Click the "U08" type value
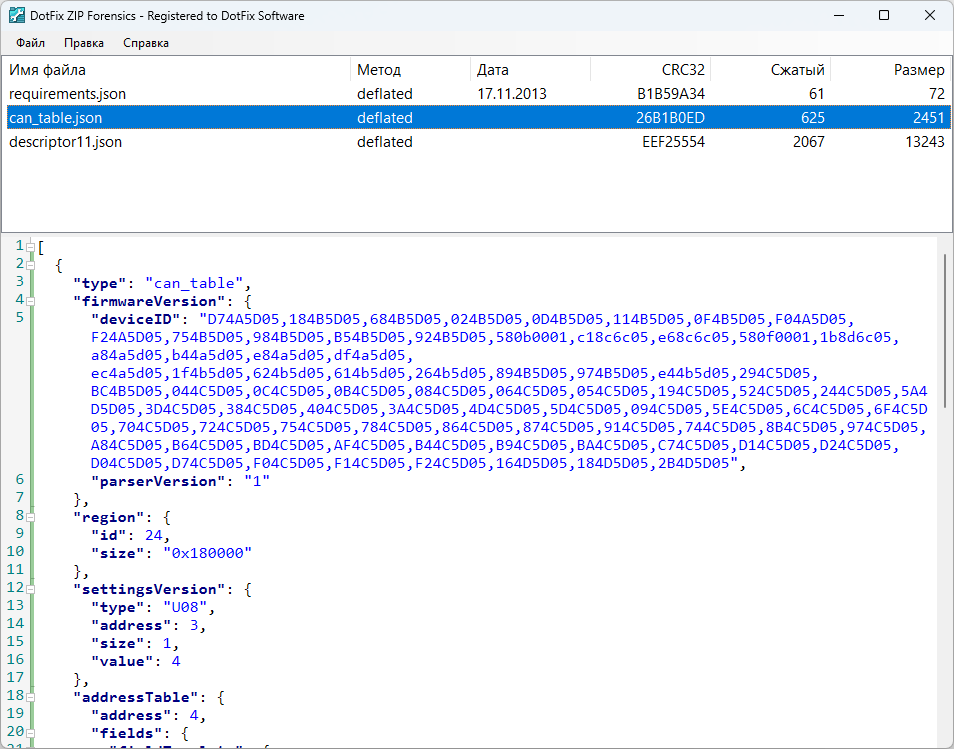 pyautogui.click(x=185, y=607)
